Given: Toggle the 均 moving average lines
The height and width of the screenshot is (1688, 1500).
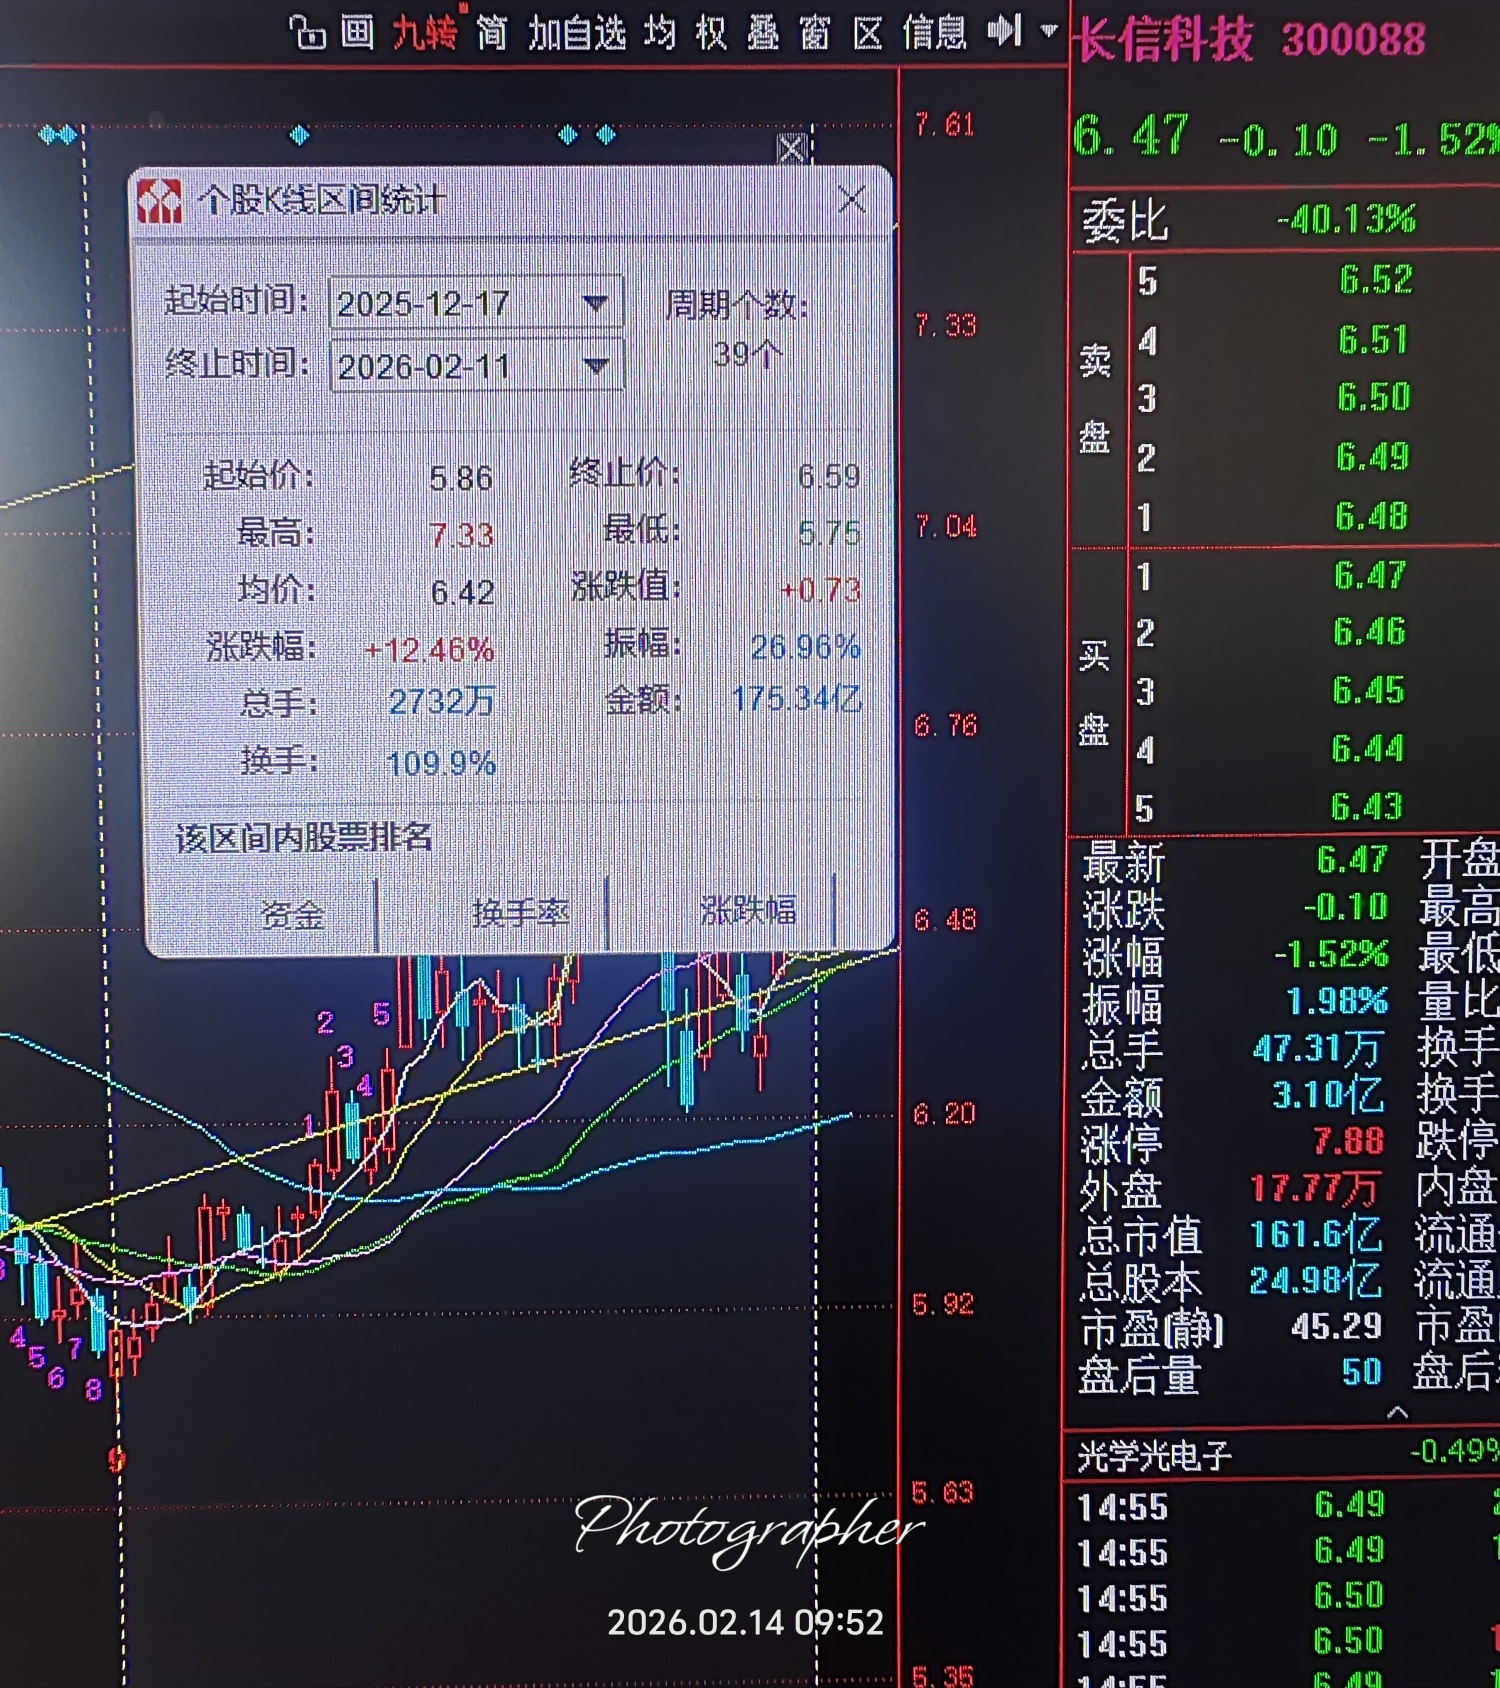Looking at the screenshot, I should click(659, 33).
